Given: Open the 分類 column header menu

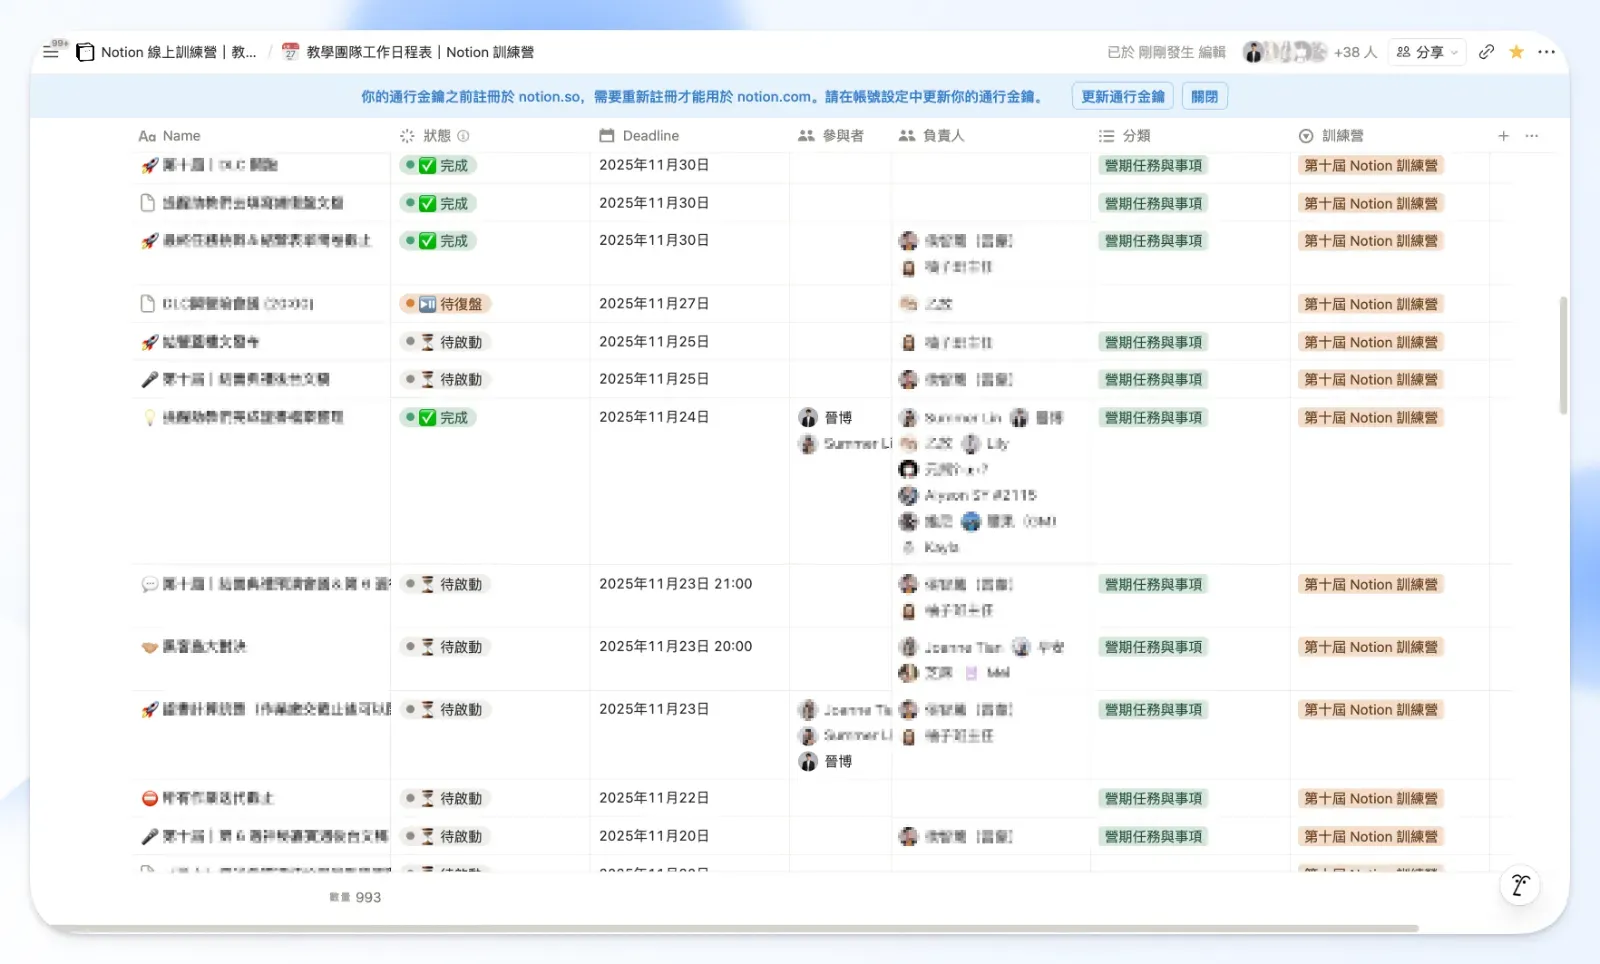Looking at the screenshot, I should 1124,136.
